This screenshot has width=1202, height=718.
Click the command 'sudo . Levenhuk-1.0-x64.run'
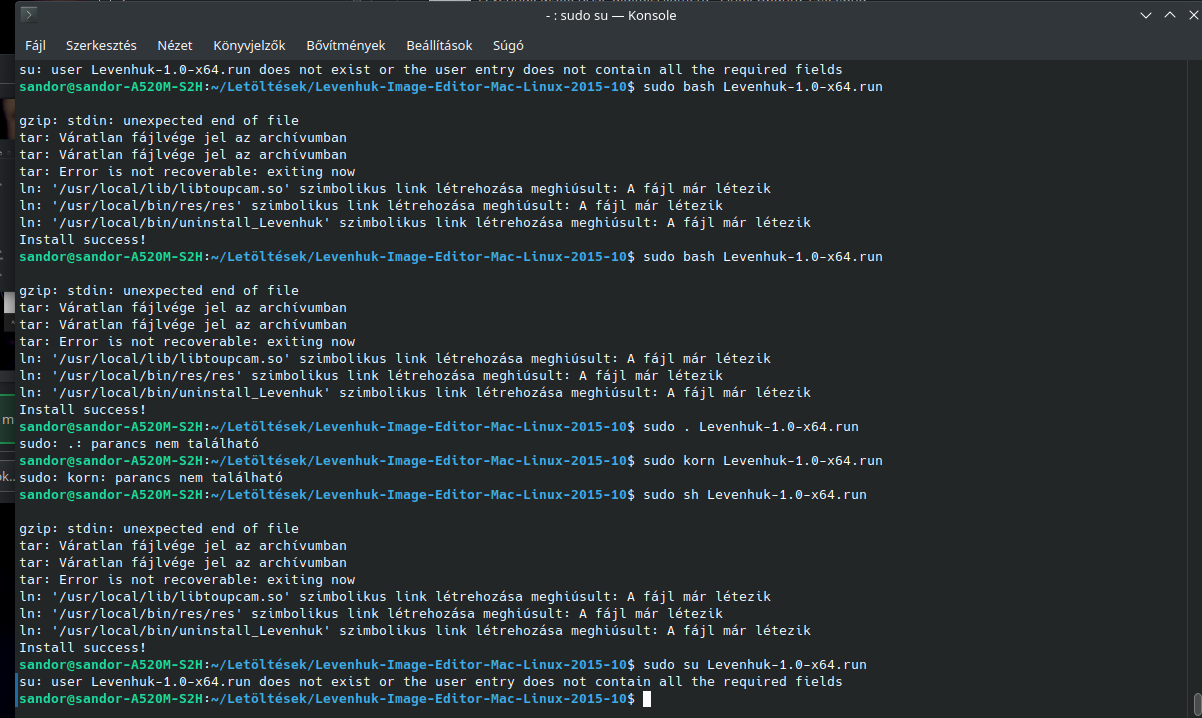coord(750,427)
